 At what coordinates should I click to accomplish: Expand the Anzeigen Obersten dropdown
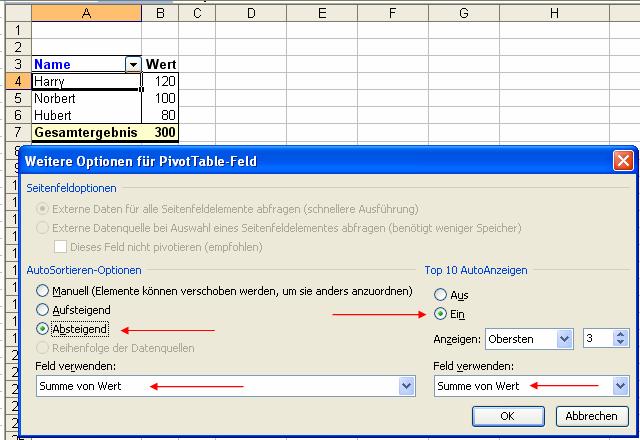click(x=565, y=340)
